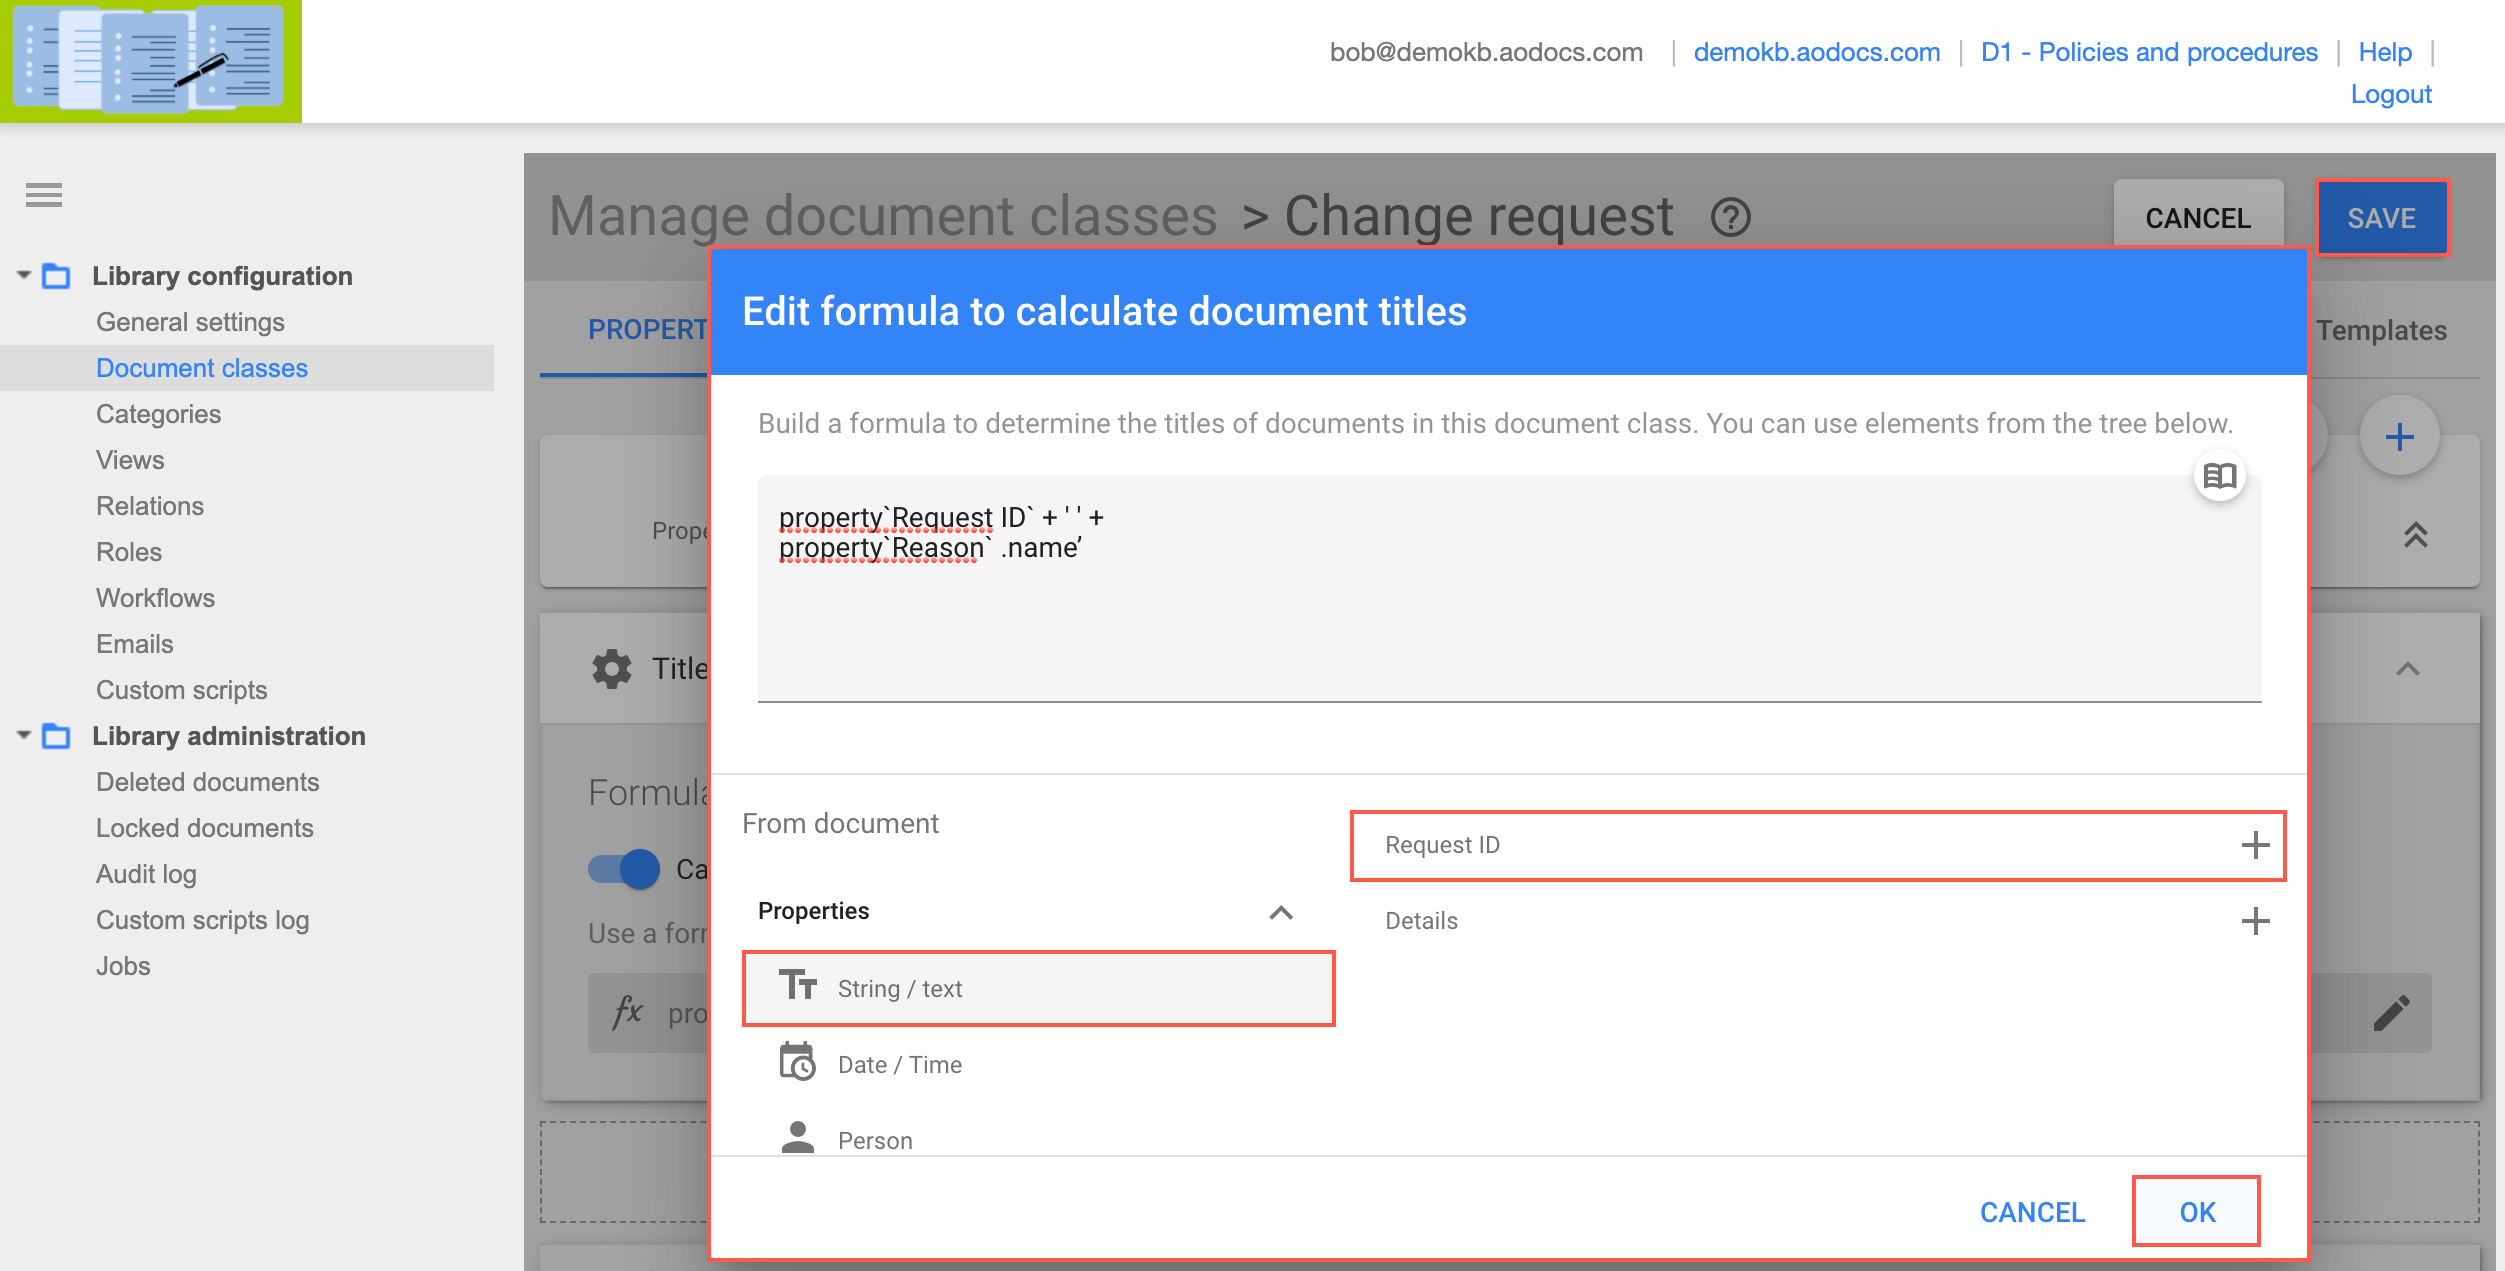Click the Person type icon
Image resolution: width=2505 pixels, height=1271 pixels.
click(798, 1138)
